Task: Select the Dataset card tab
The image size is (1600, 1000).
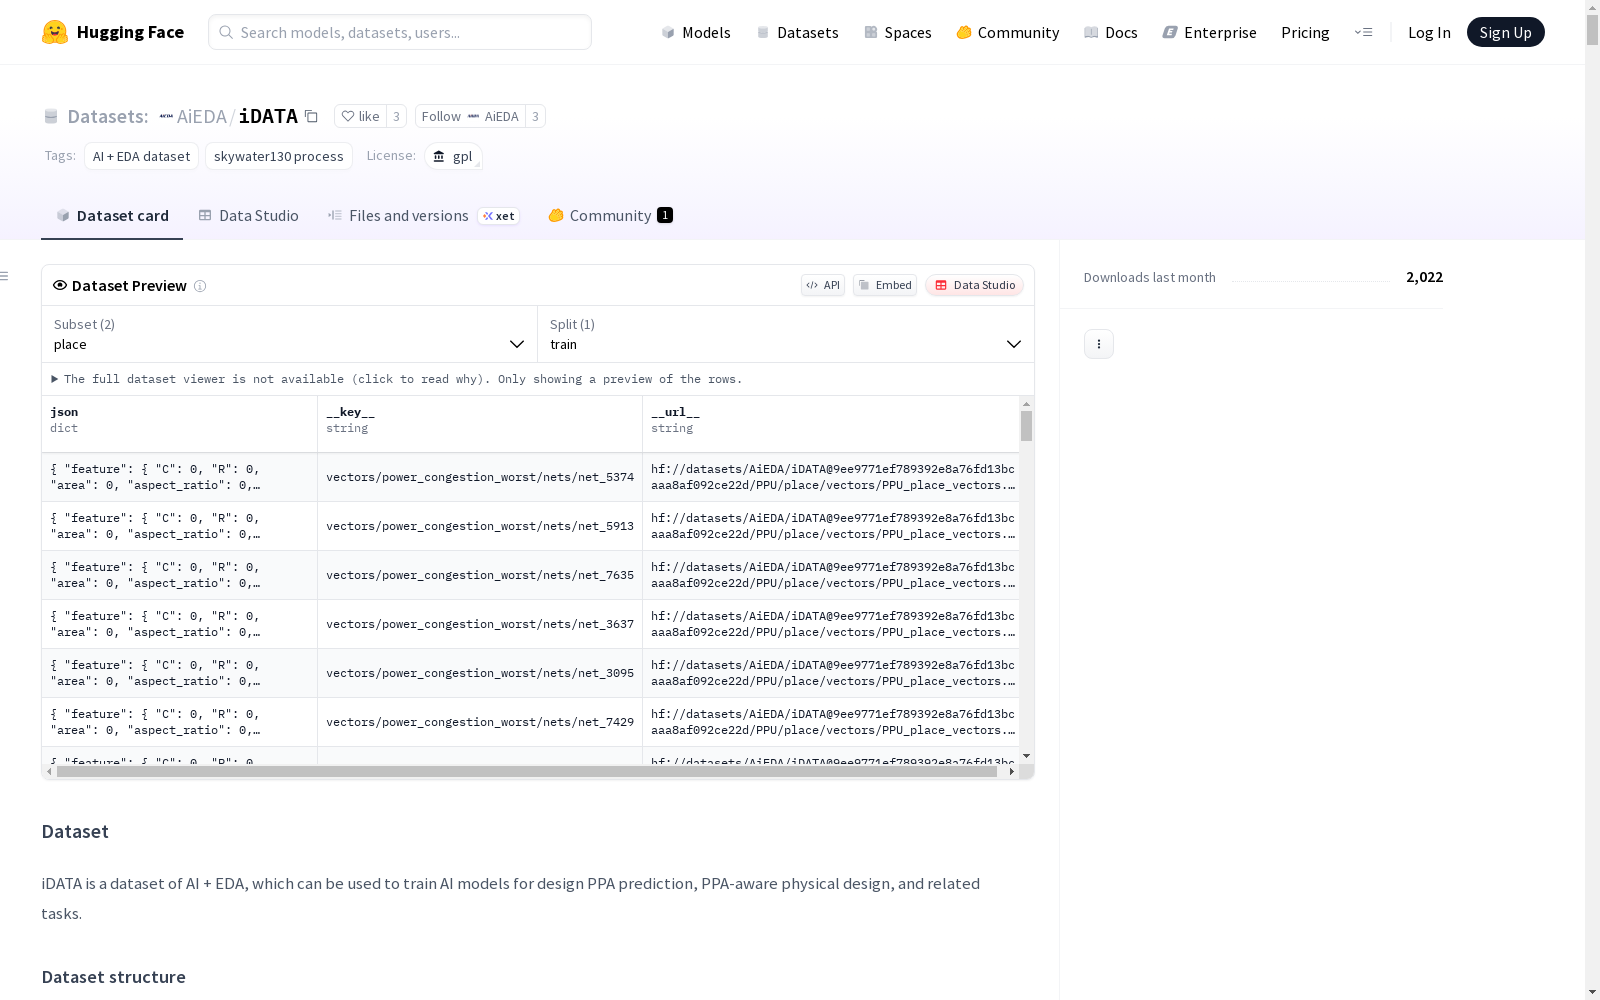Action: [x=112, y=216]
